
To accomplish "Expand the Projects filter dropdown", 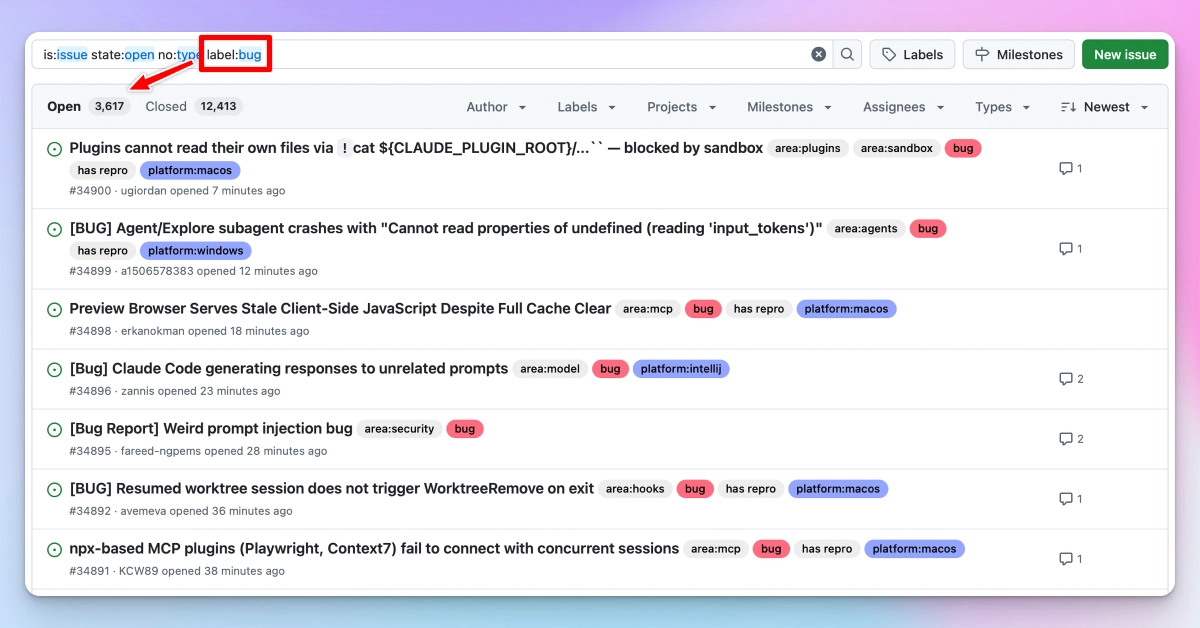I will point(681,106).
